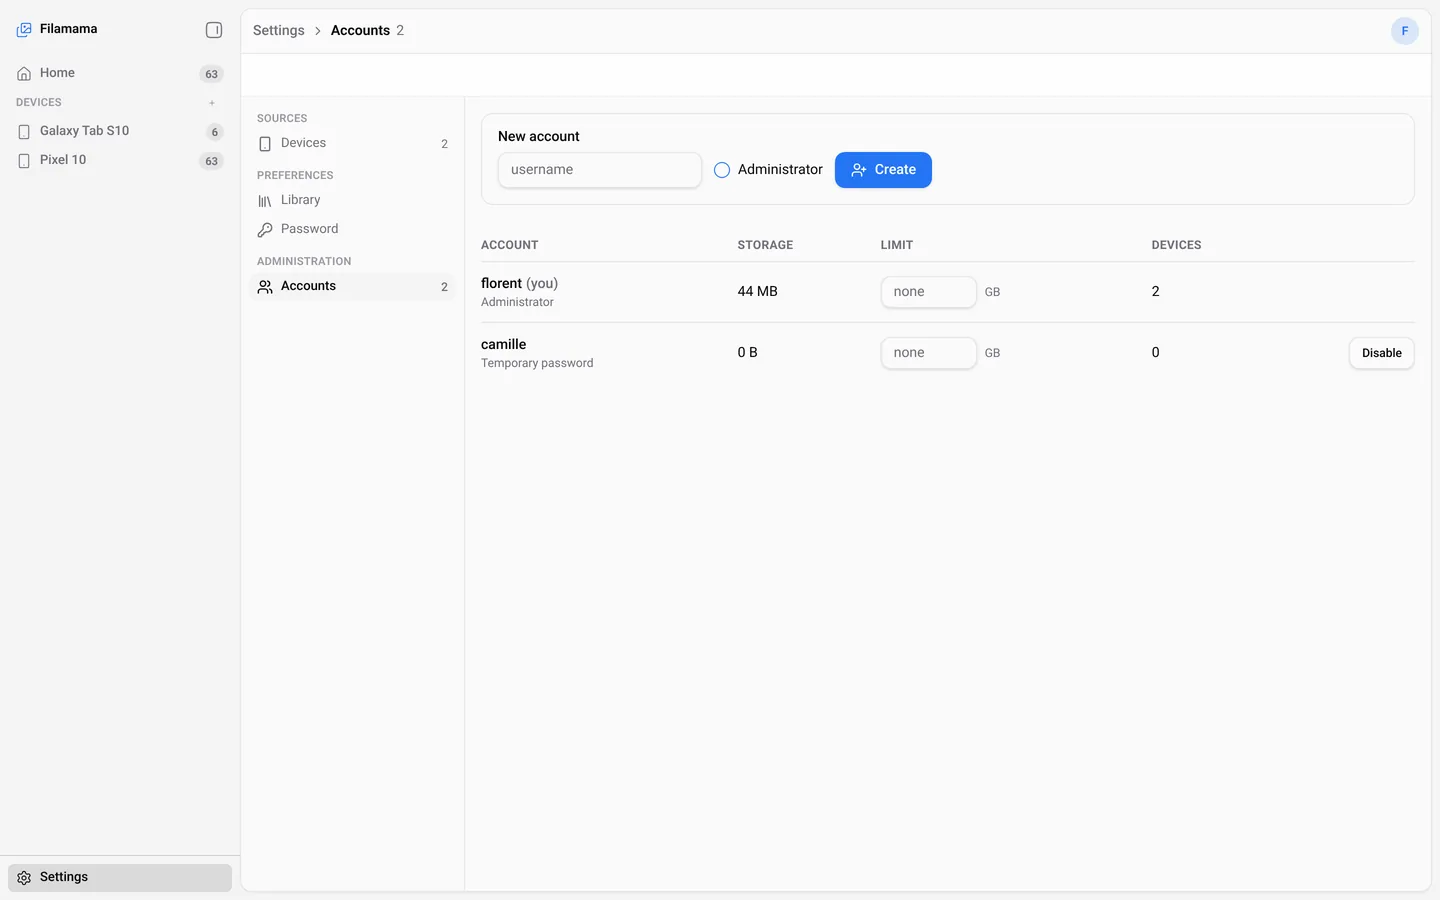This screenshot has height=900, width=1440.
Task: Open the user avatar F
Action: point(1404,31)
